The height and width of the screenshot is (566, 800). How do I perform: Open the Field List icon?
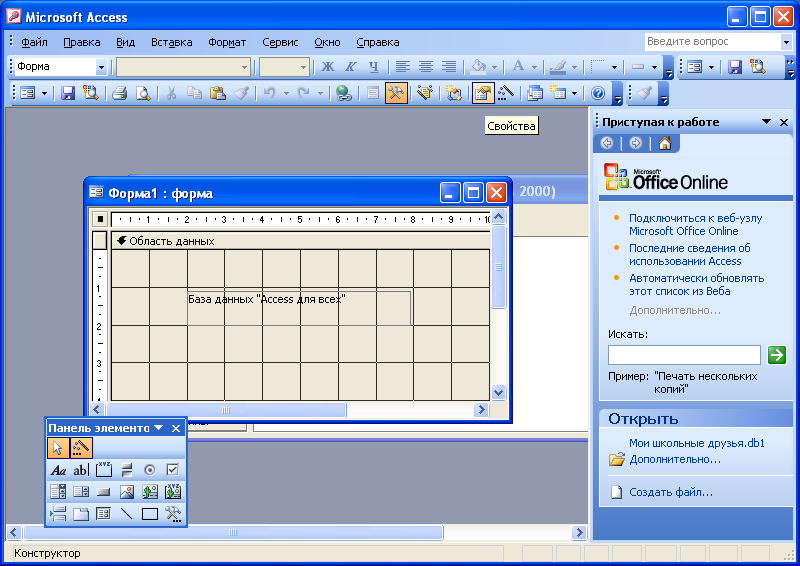coord(373,93)
